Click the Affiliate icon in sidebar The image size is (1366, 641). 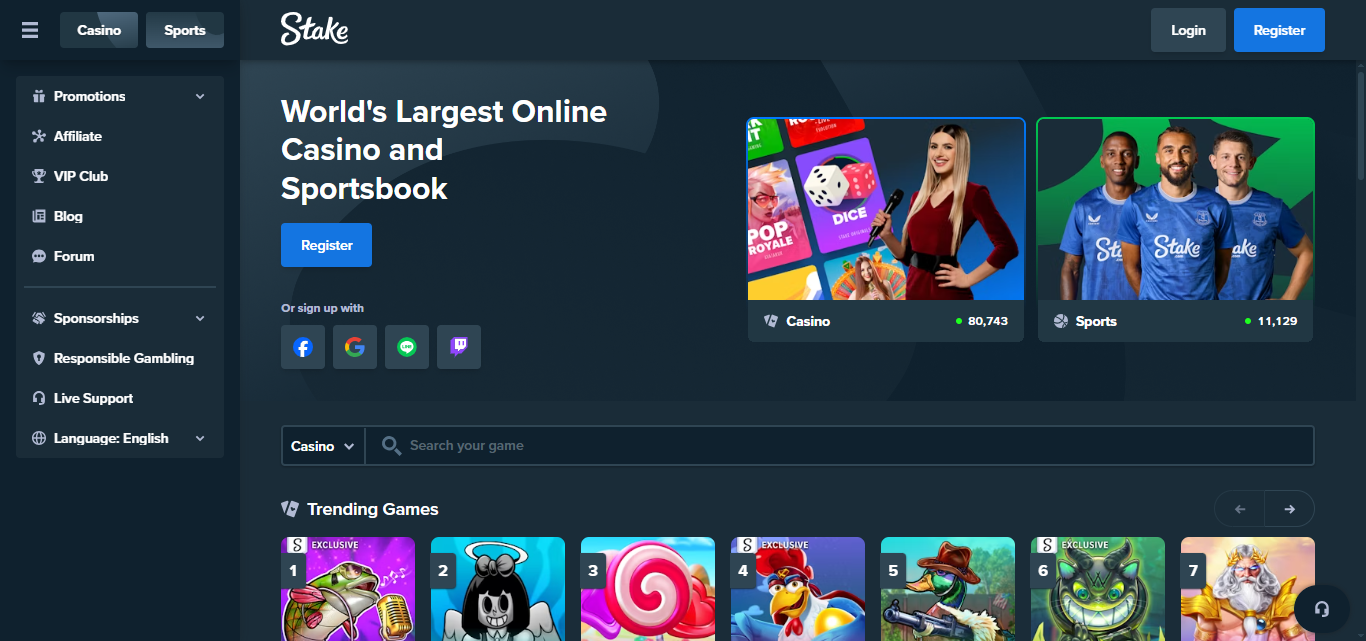coord(39,136)
